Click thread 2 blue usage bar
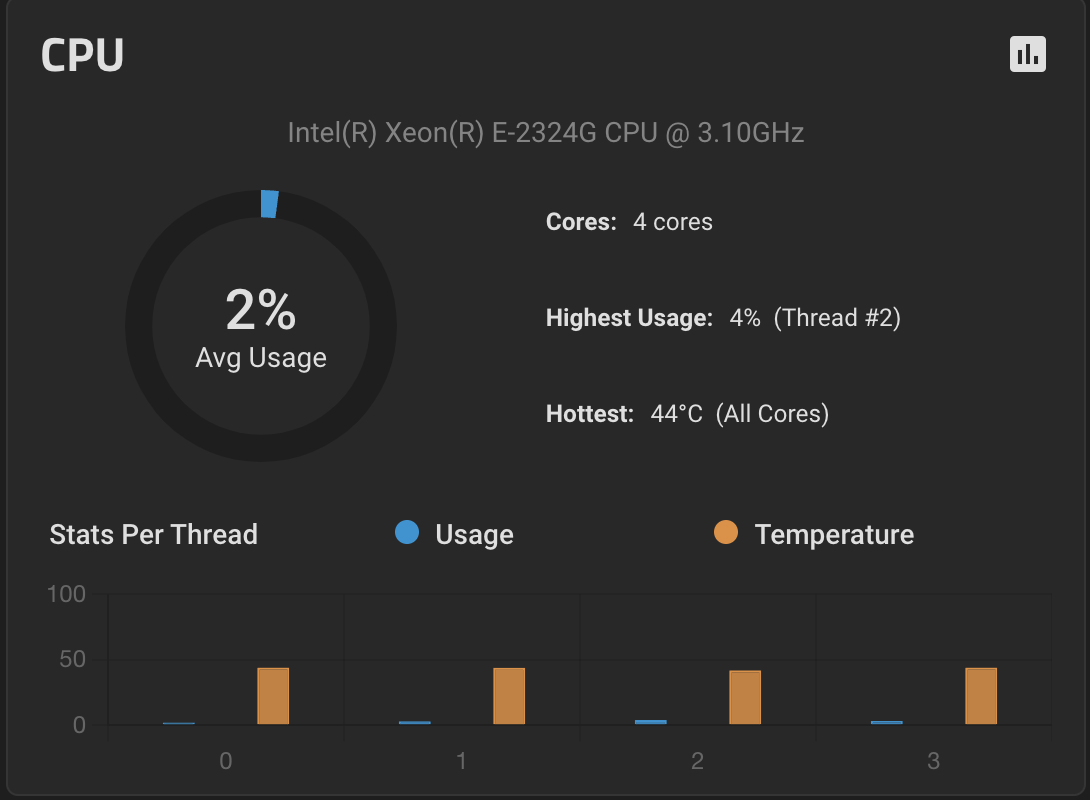 click(x=651, y=722)
